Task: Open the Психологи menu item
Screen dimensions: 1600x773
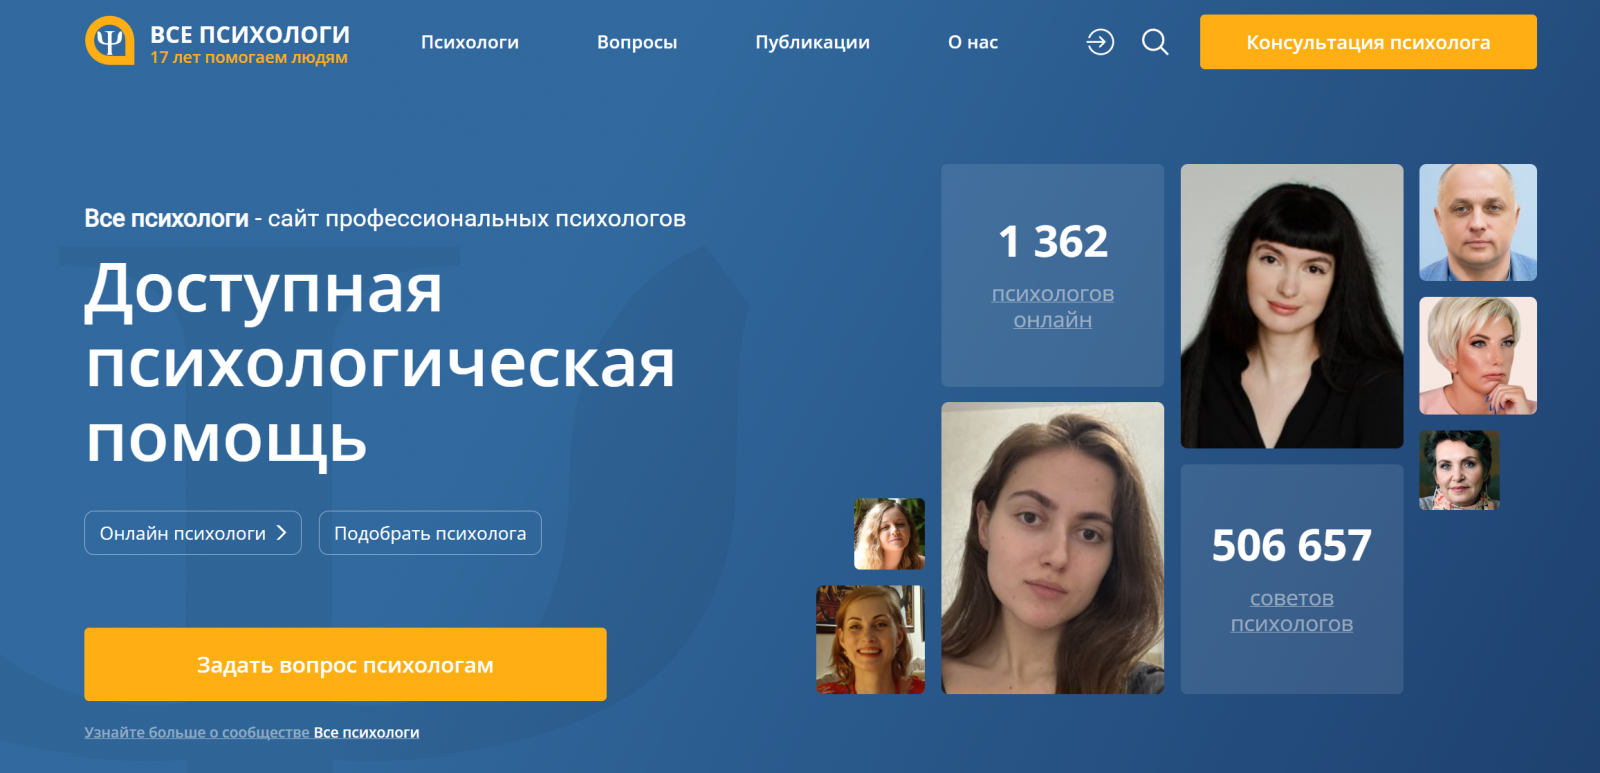Action: pyautogui.click(x=470, y=42)
